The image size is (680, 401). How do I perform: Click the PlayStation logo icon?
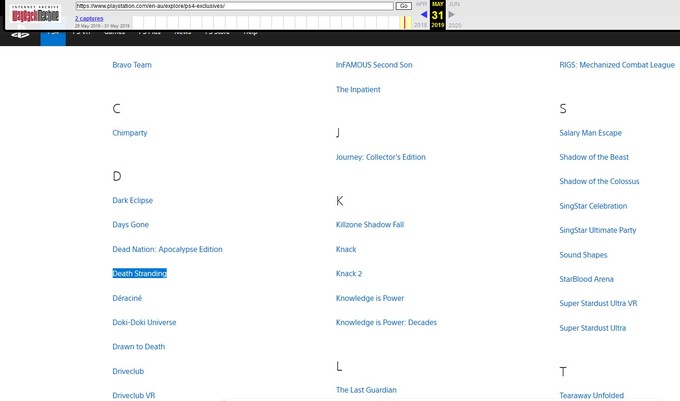coord(20,35)
